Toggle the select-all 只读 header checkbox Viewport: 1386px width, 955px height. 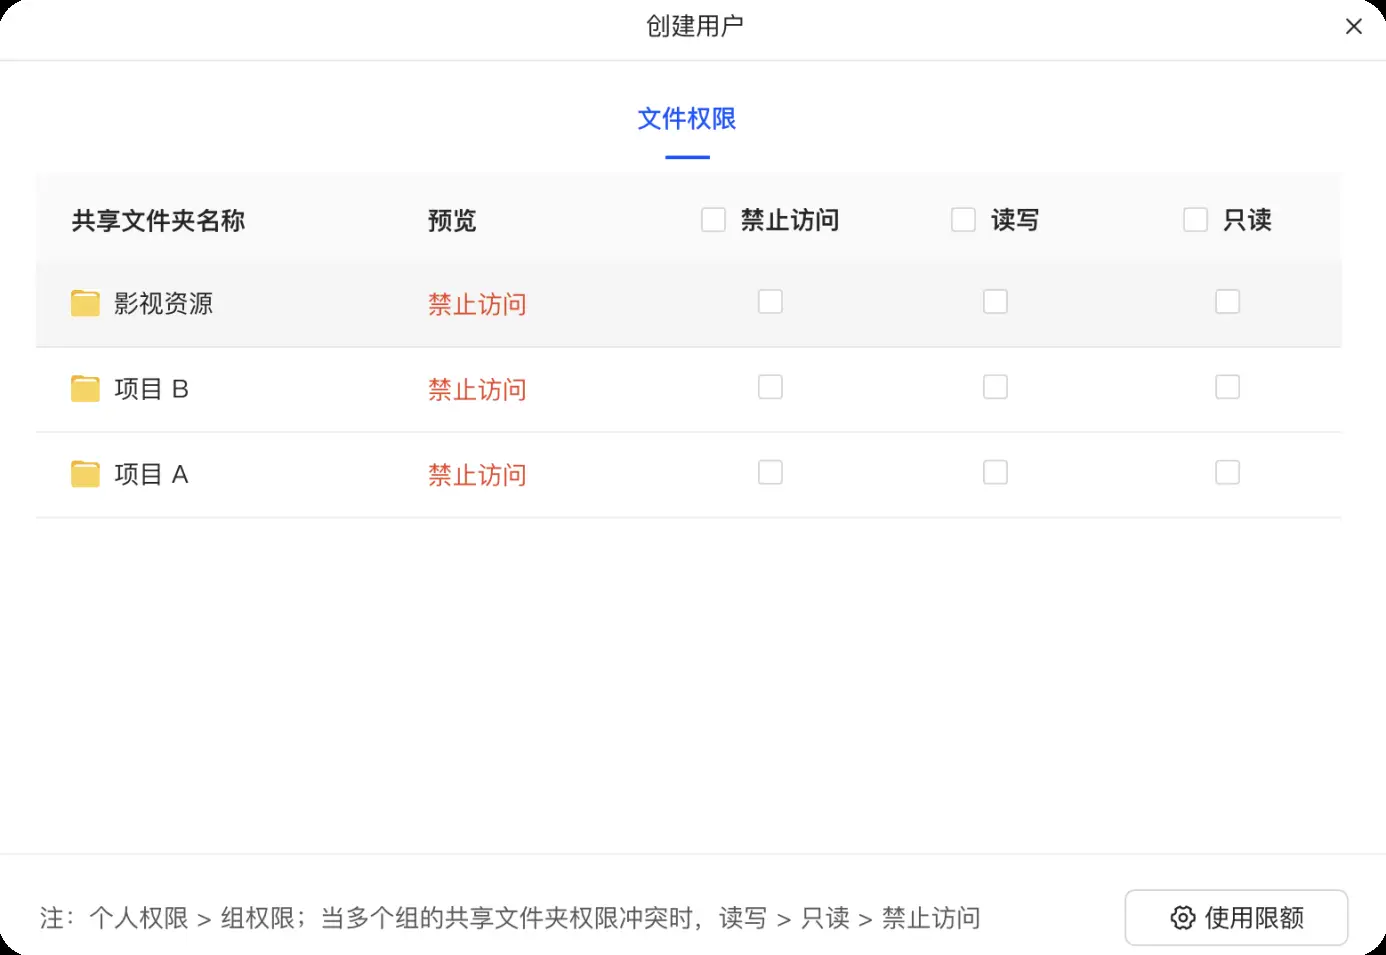pos(1195,219)
